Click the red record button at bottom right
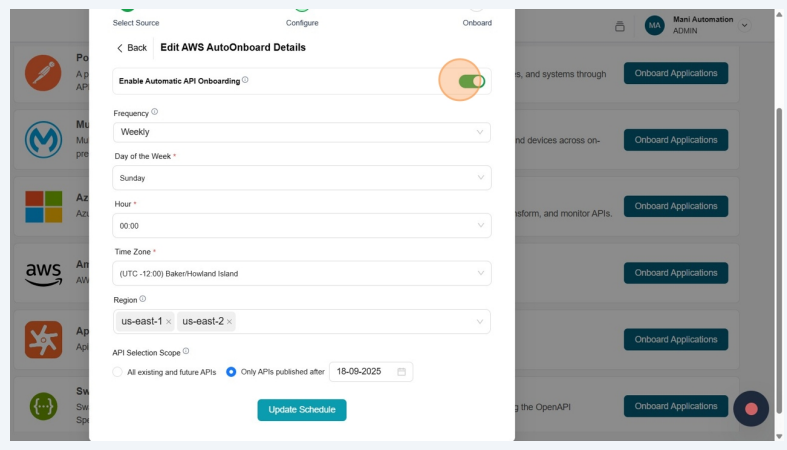787x450 pixels. [x=751, y=409]
